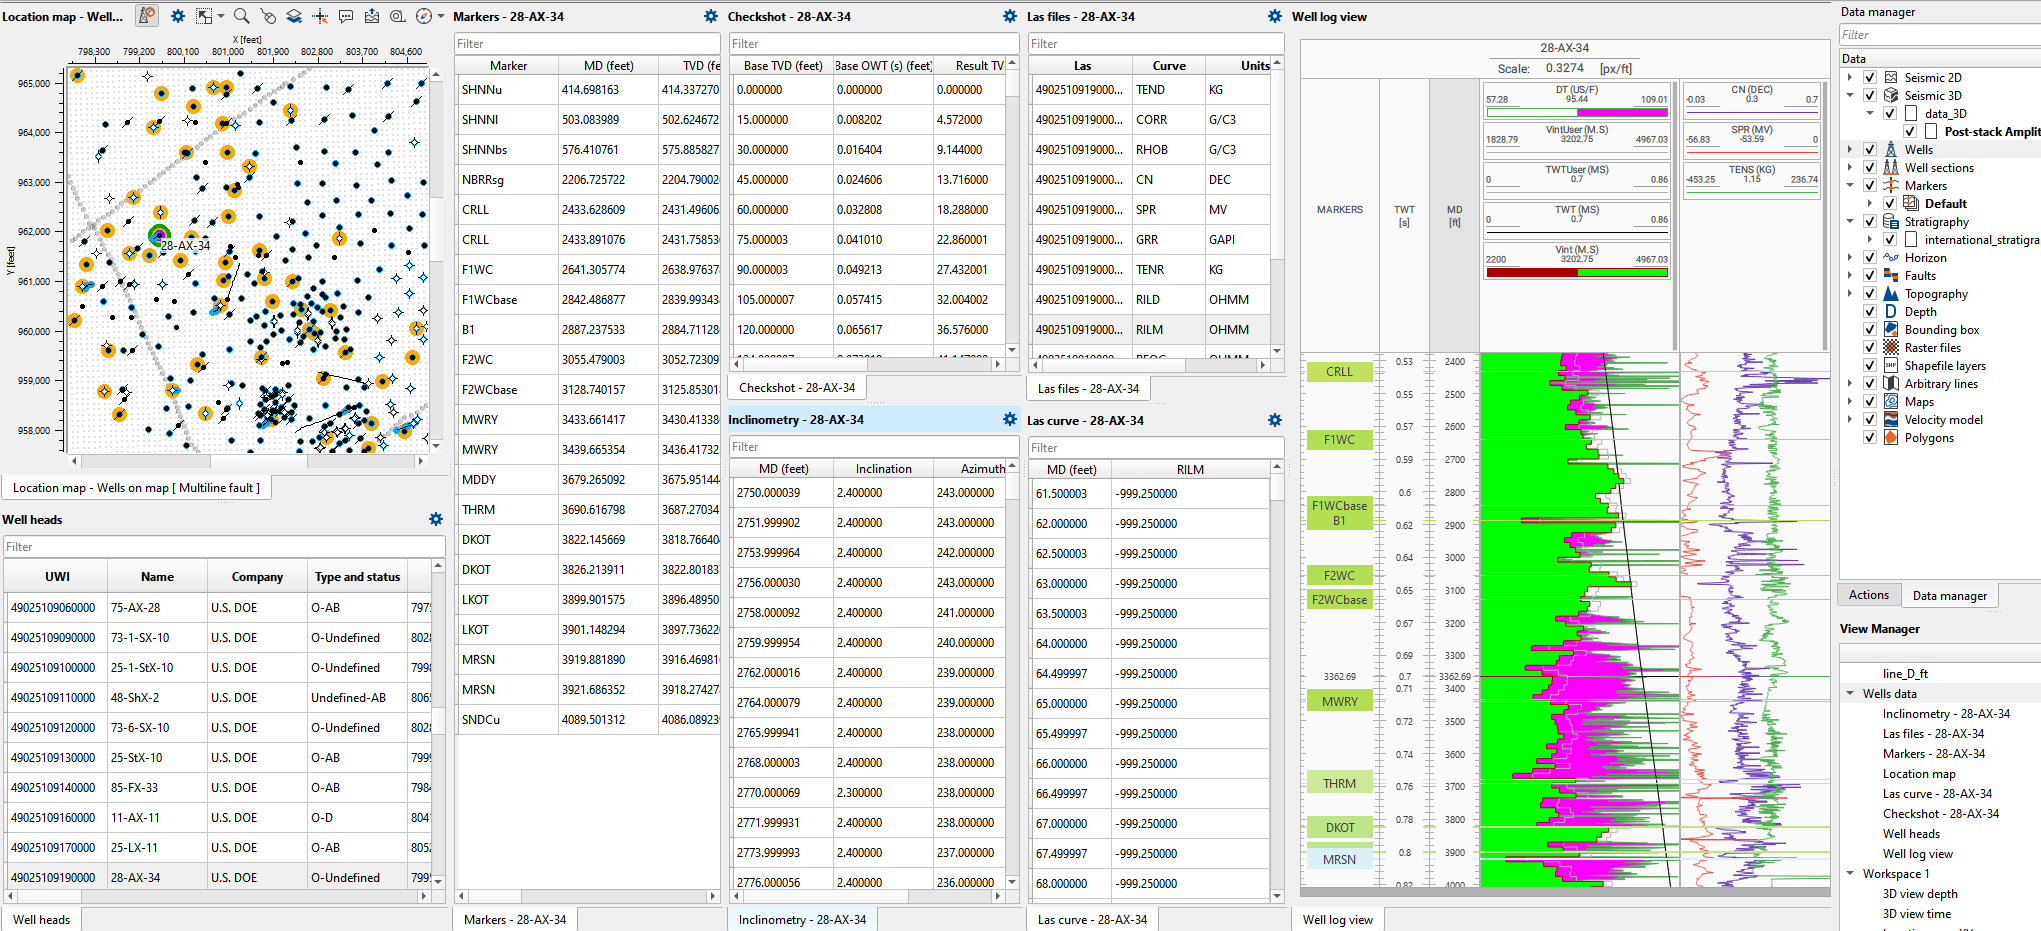Click the layers icon in the map toolbar
The width and height of the screenshot is (2041, 931).
[295, 16]
